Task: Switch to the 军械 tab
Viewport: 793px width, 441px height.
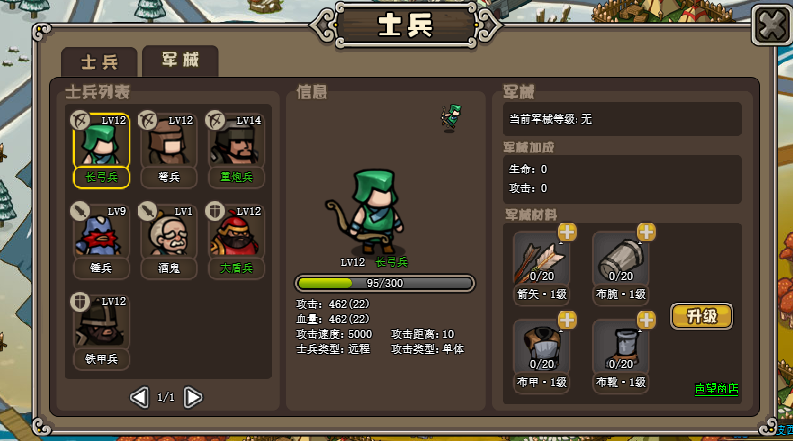Action: pos(180,60)
